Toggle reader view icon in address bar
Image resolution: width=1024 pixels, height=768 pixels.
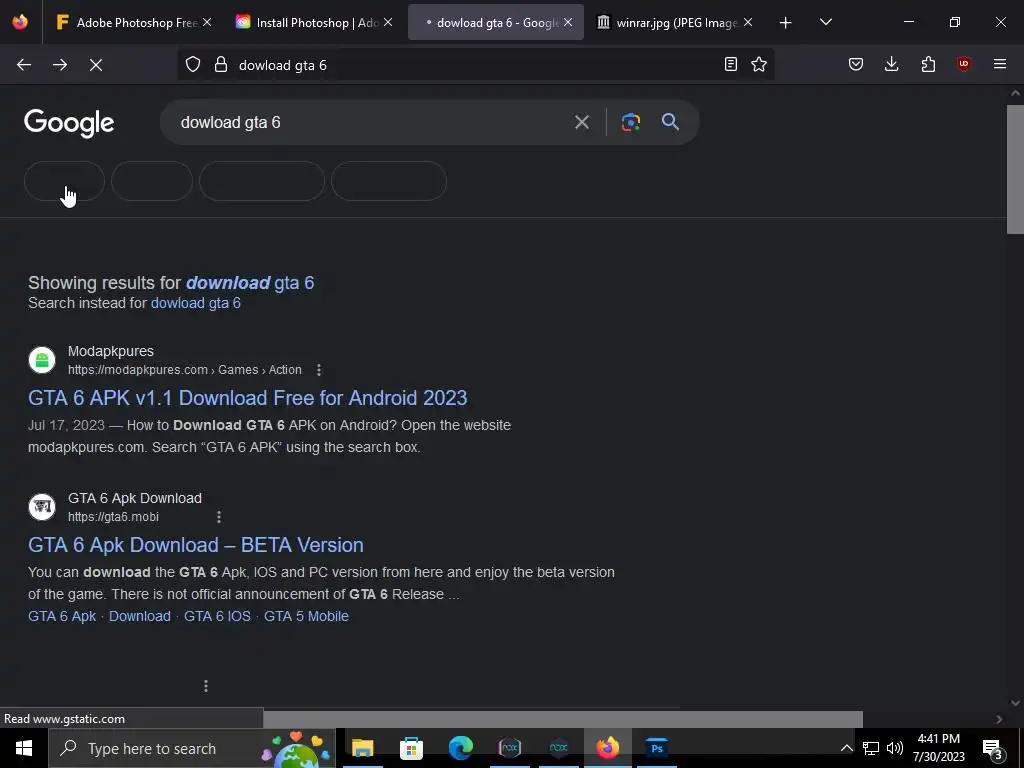(731, 65)
